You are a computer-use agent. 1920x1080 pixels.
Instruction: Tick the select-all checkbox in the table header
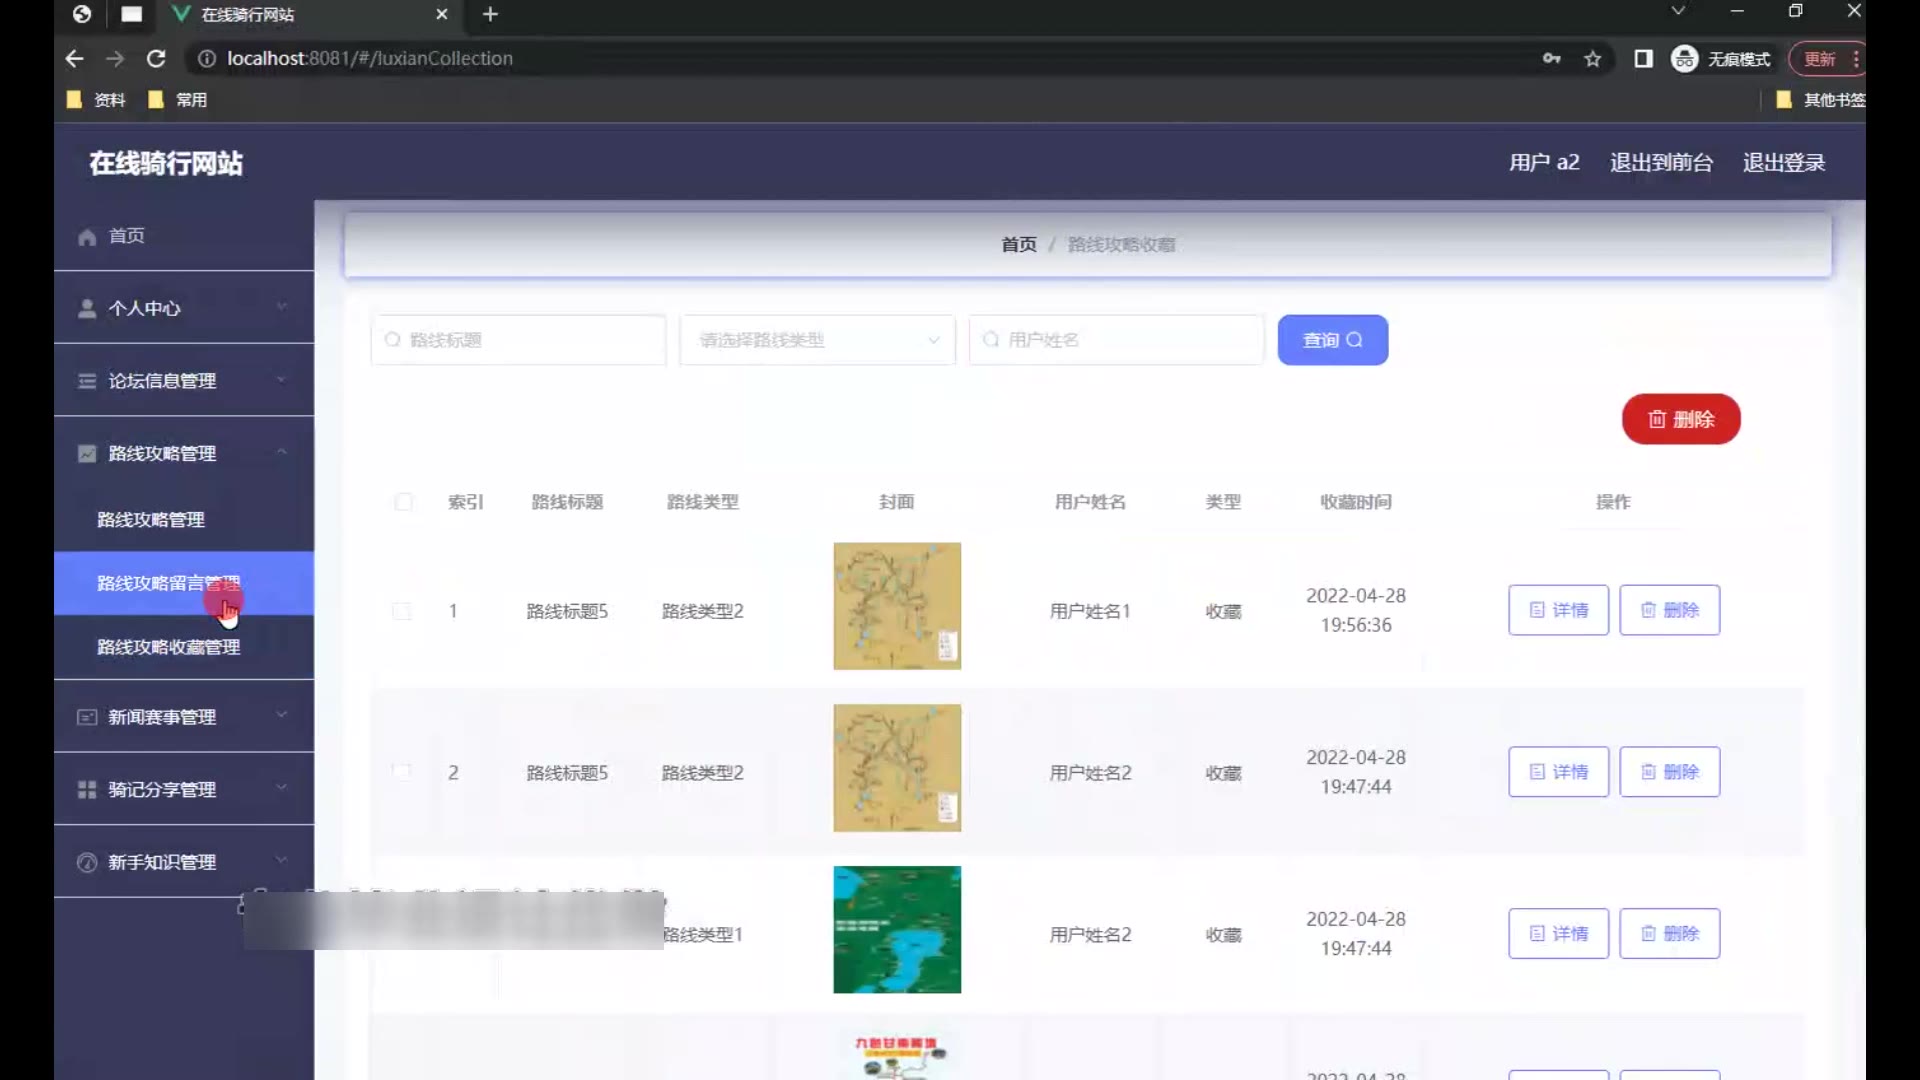click(403, 502)
